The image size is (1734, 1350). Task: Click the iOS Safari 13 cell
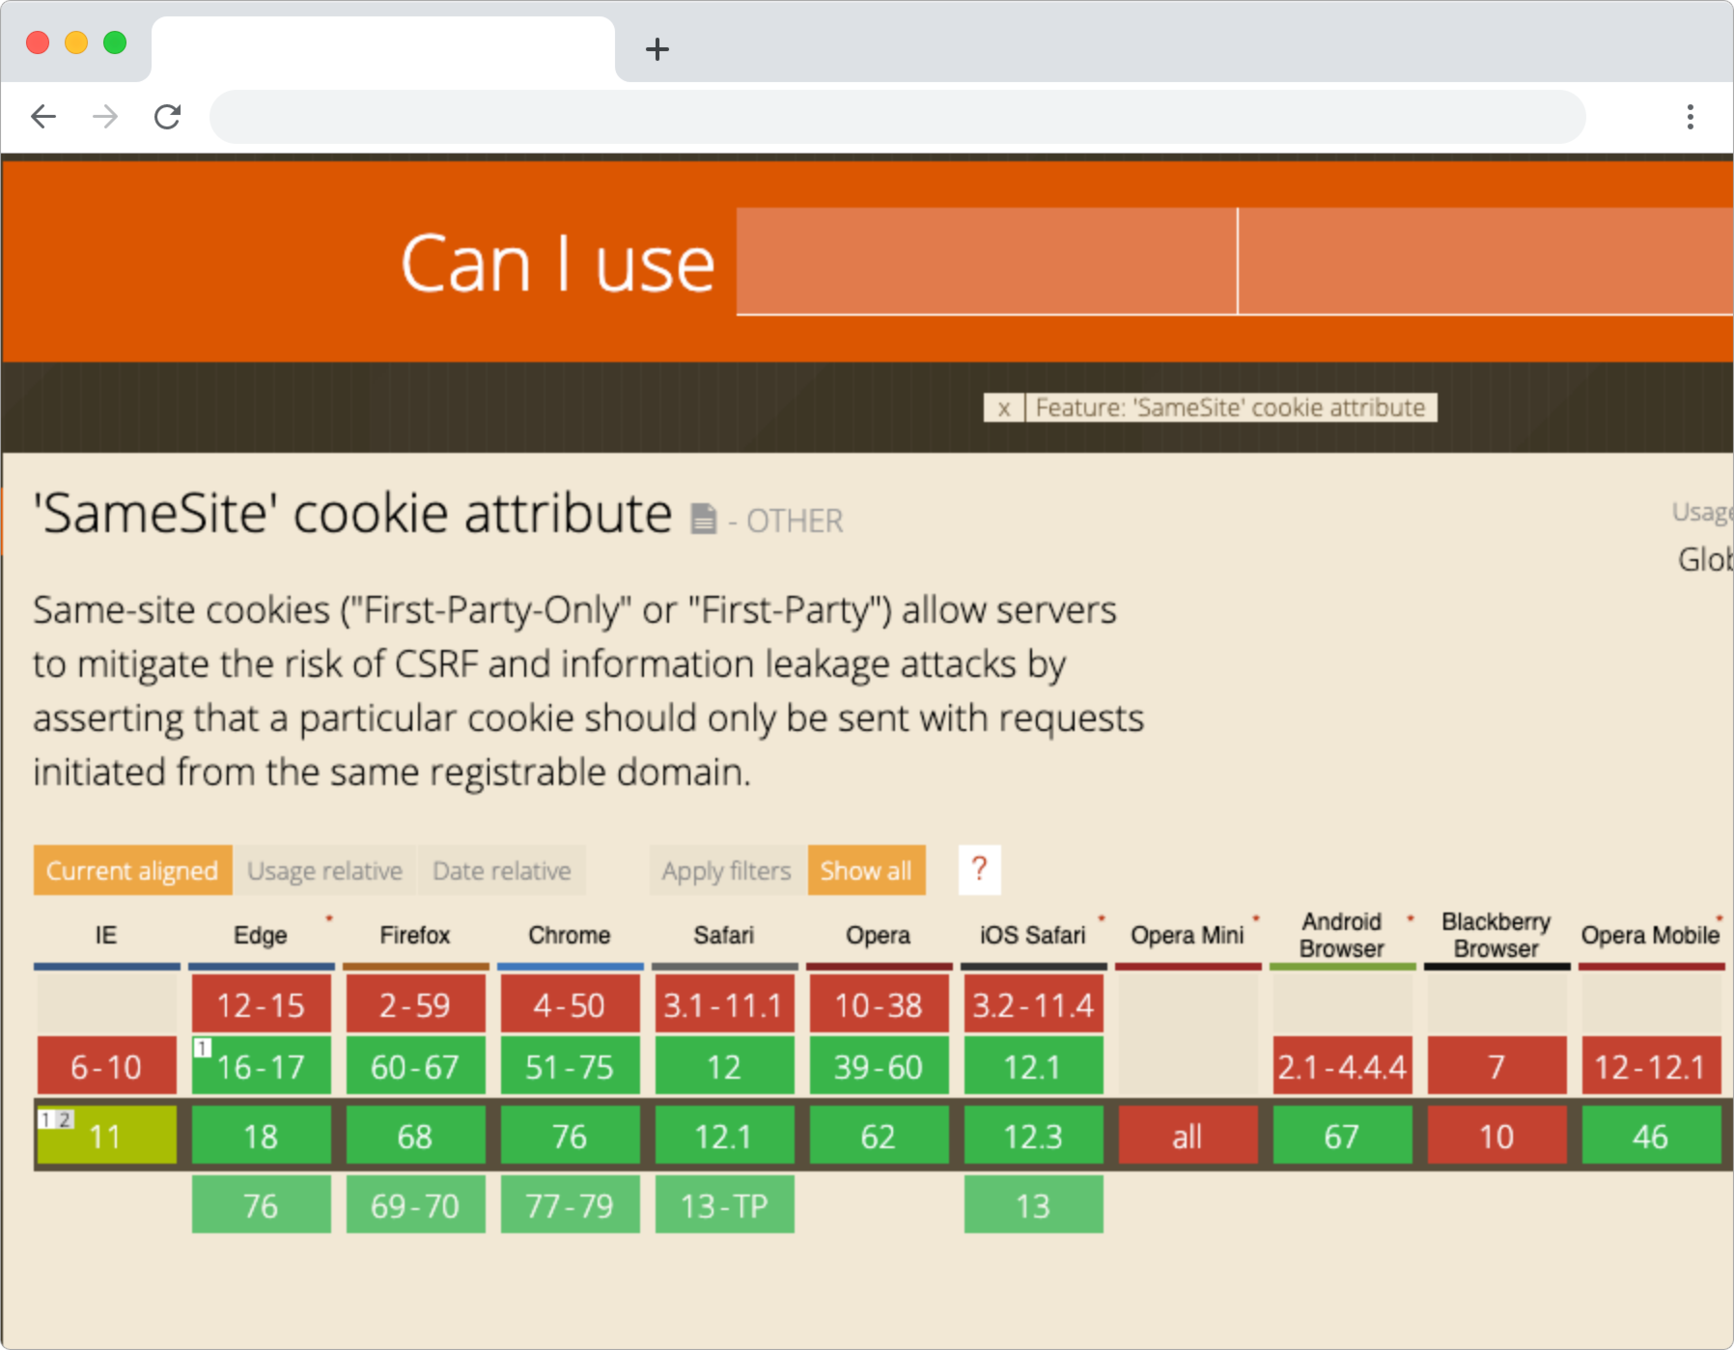(1033, 1205)
